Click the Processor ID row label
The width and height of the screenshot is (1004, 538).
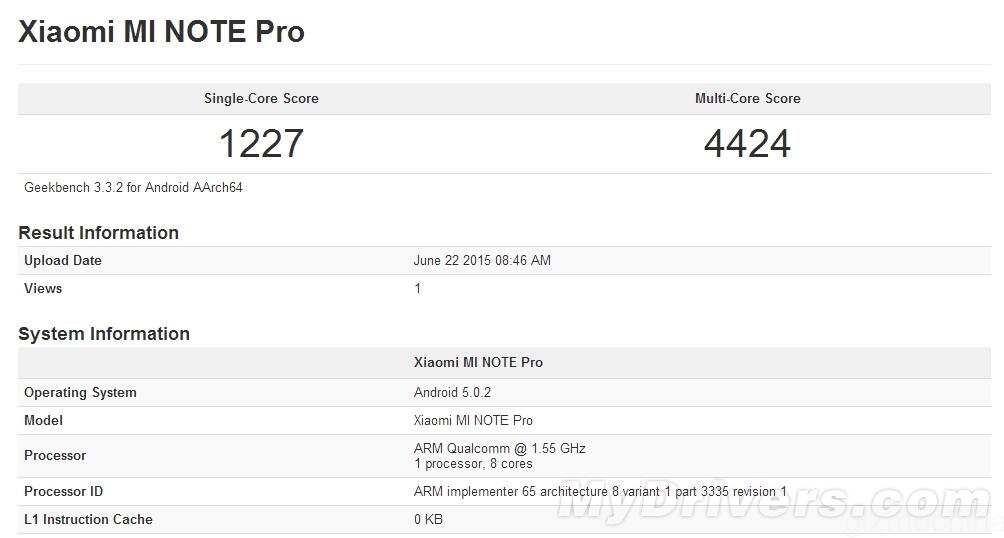pos(63,491)
